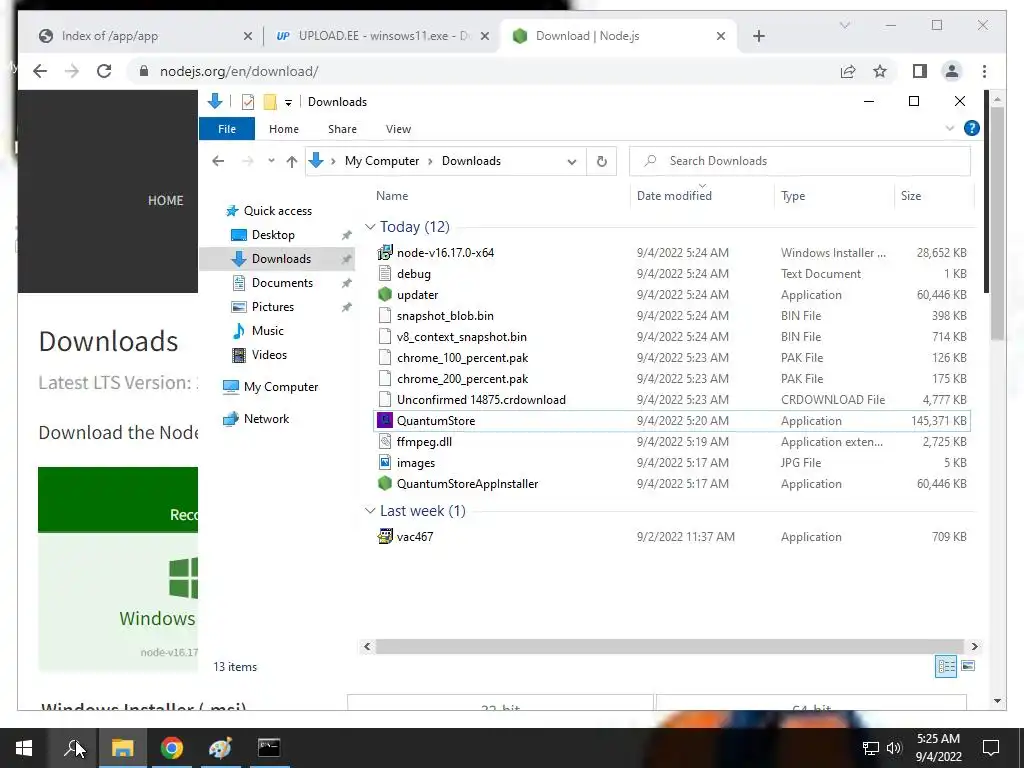The width and height of the screenshot is (1024, 768).
Task: Click the snapshot_blob.bin file icon
Action: pyautogui.click(x=385, y=315)
